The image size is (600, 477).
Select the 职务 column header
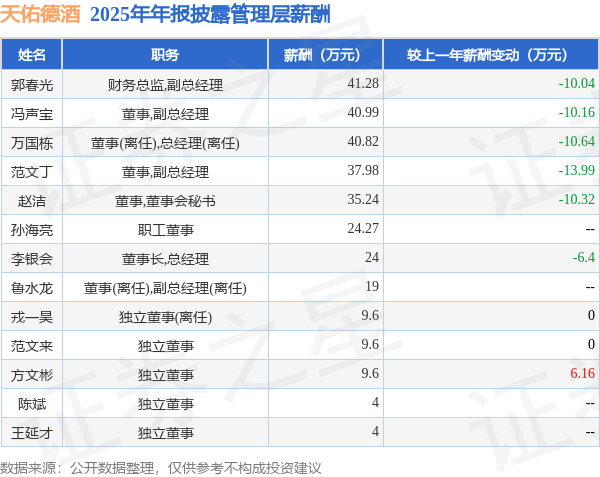(165, 55)
